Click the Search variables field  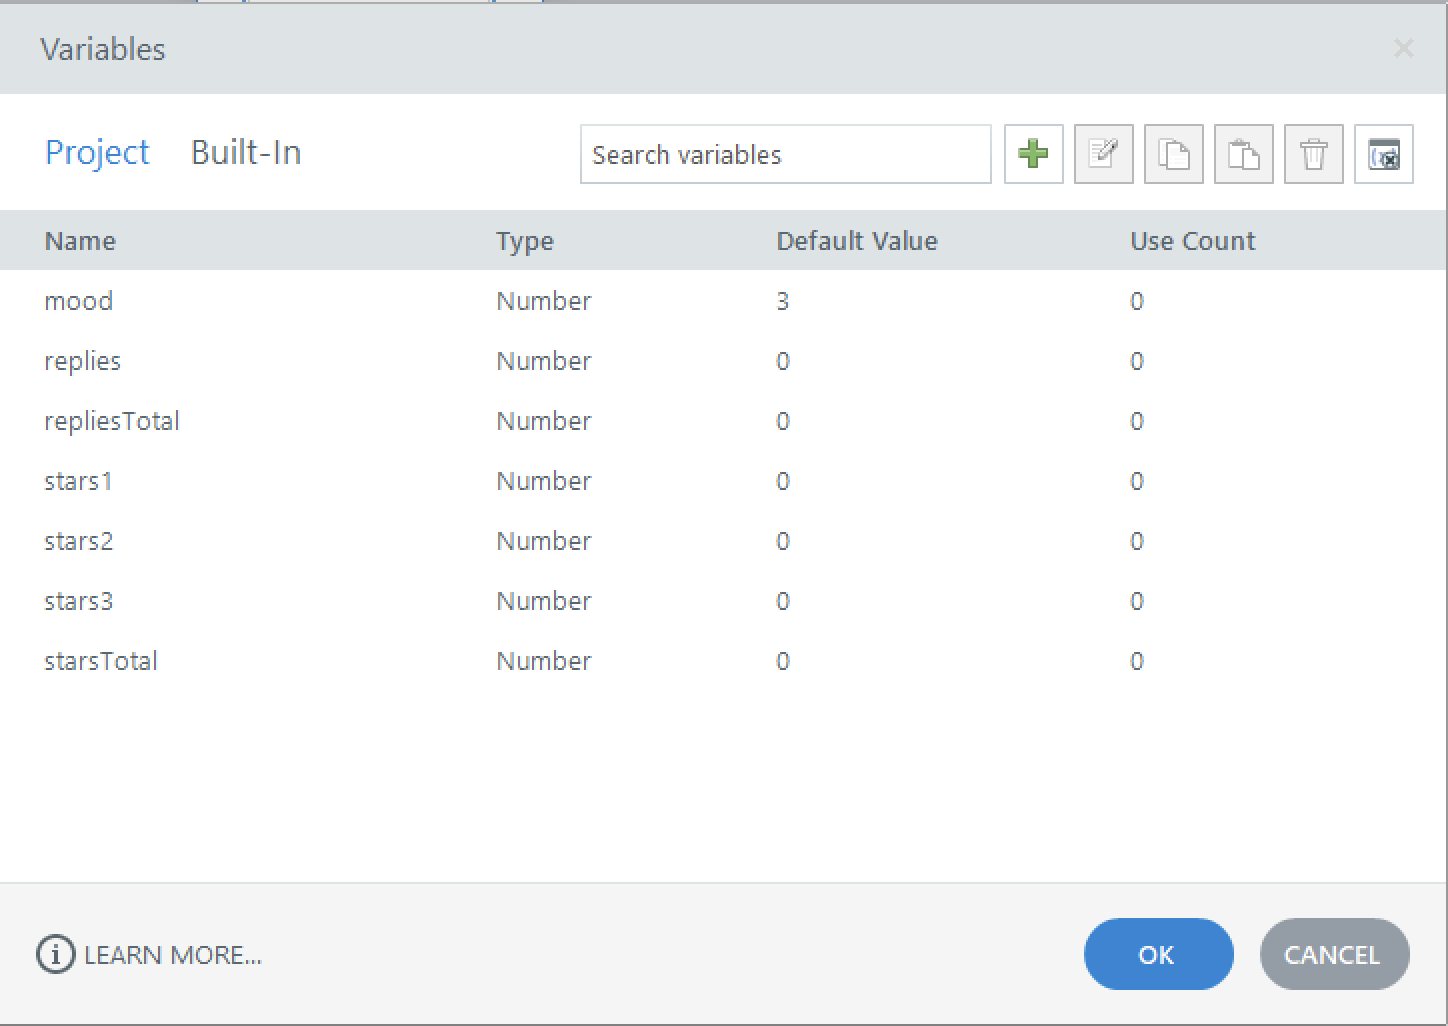point(785,154)
